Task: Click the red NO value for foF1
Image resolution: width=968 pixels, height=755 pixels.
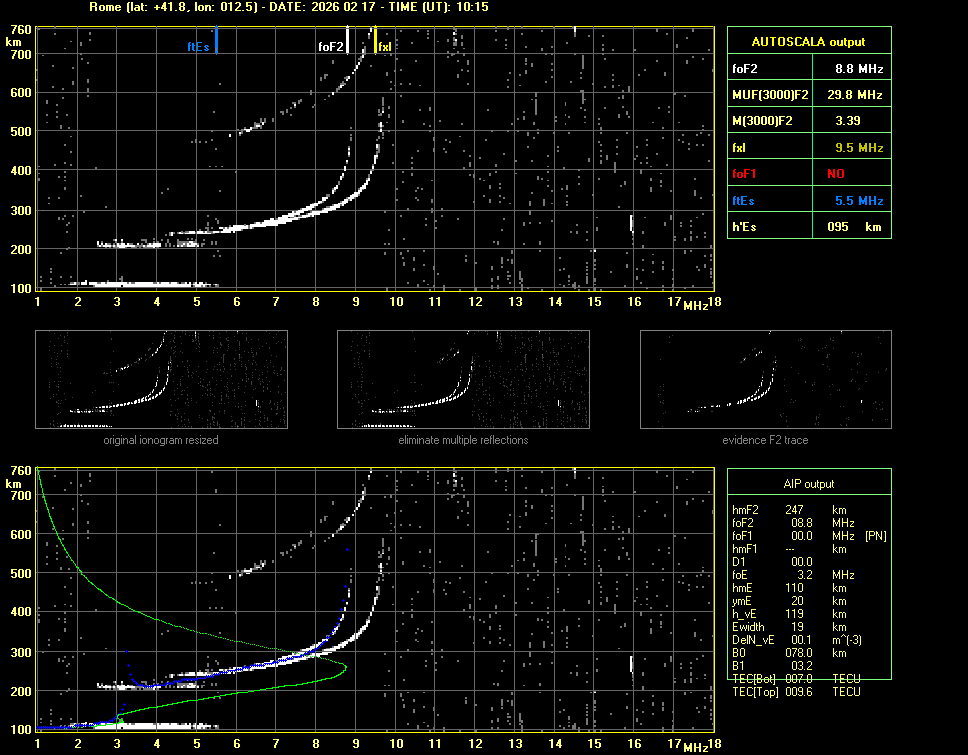Action: (x=836, y=174)
